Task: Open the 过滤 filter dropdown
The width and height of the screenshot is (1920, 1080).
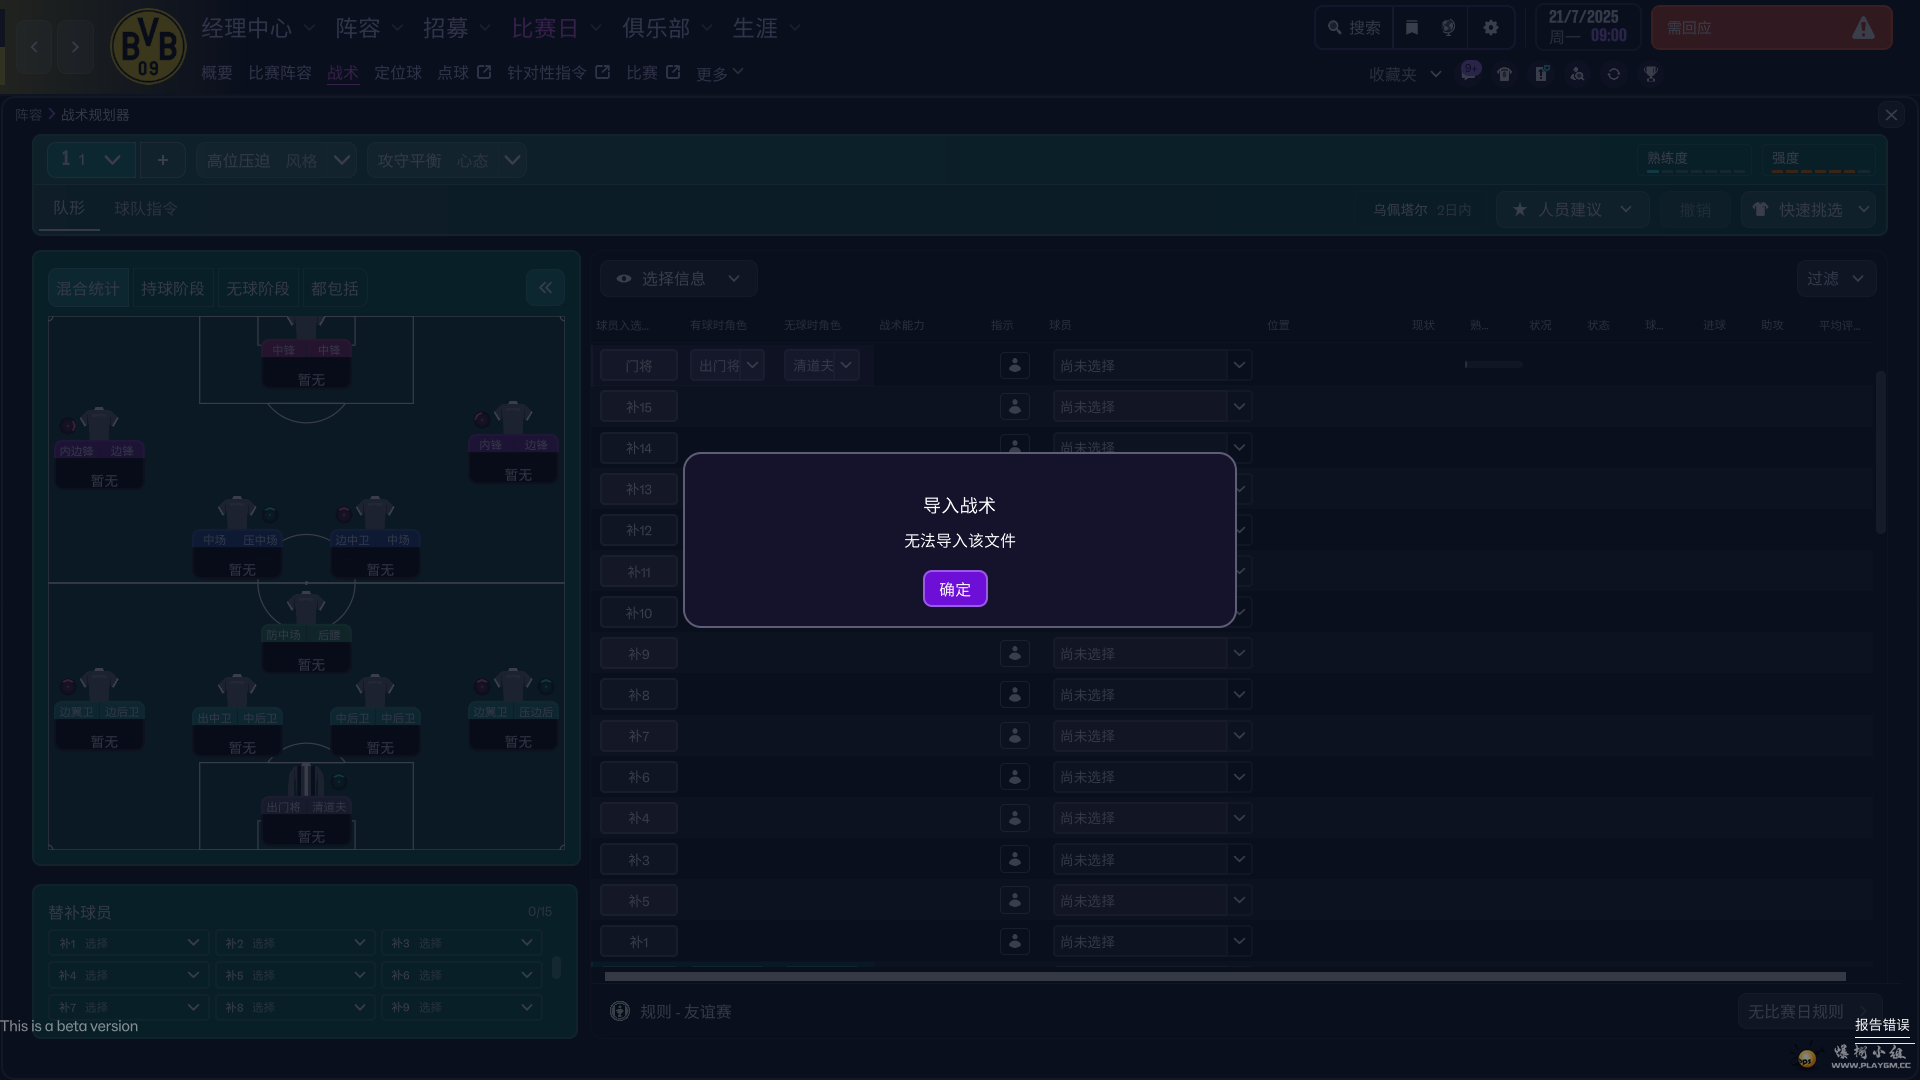Action: click(x=1835, y=279)
